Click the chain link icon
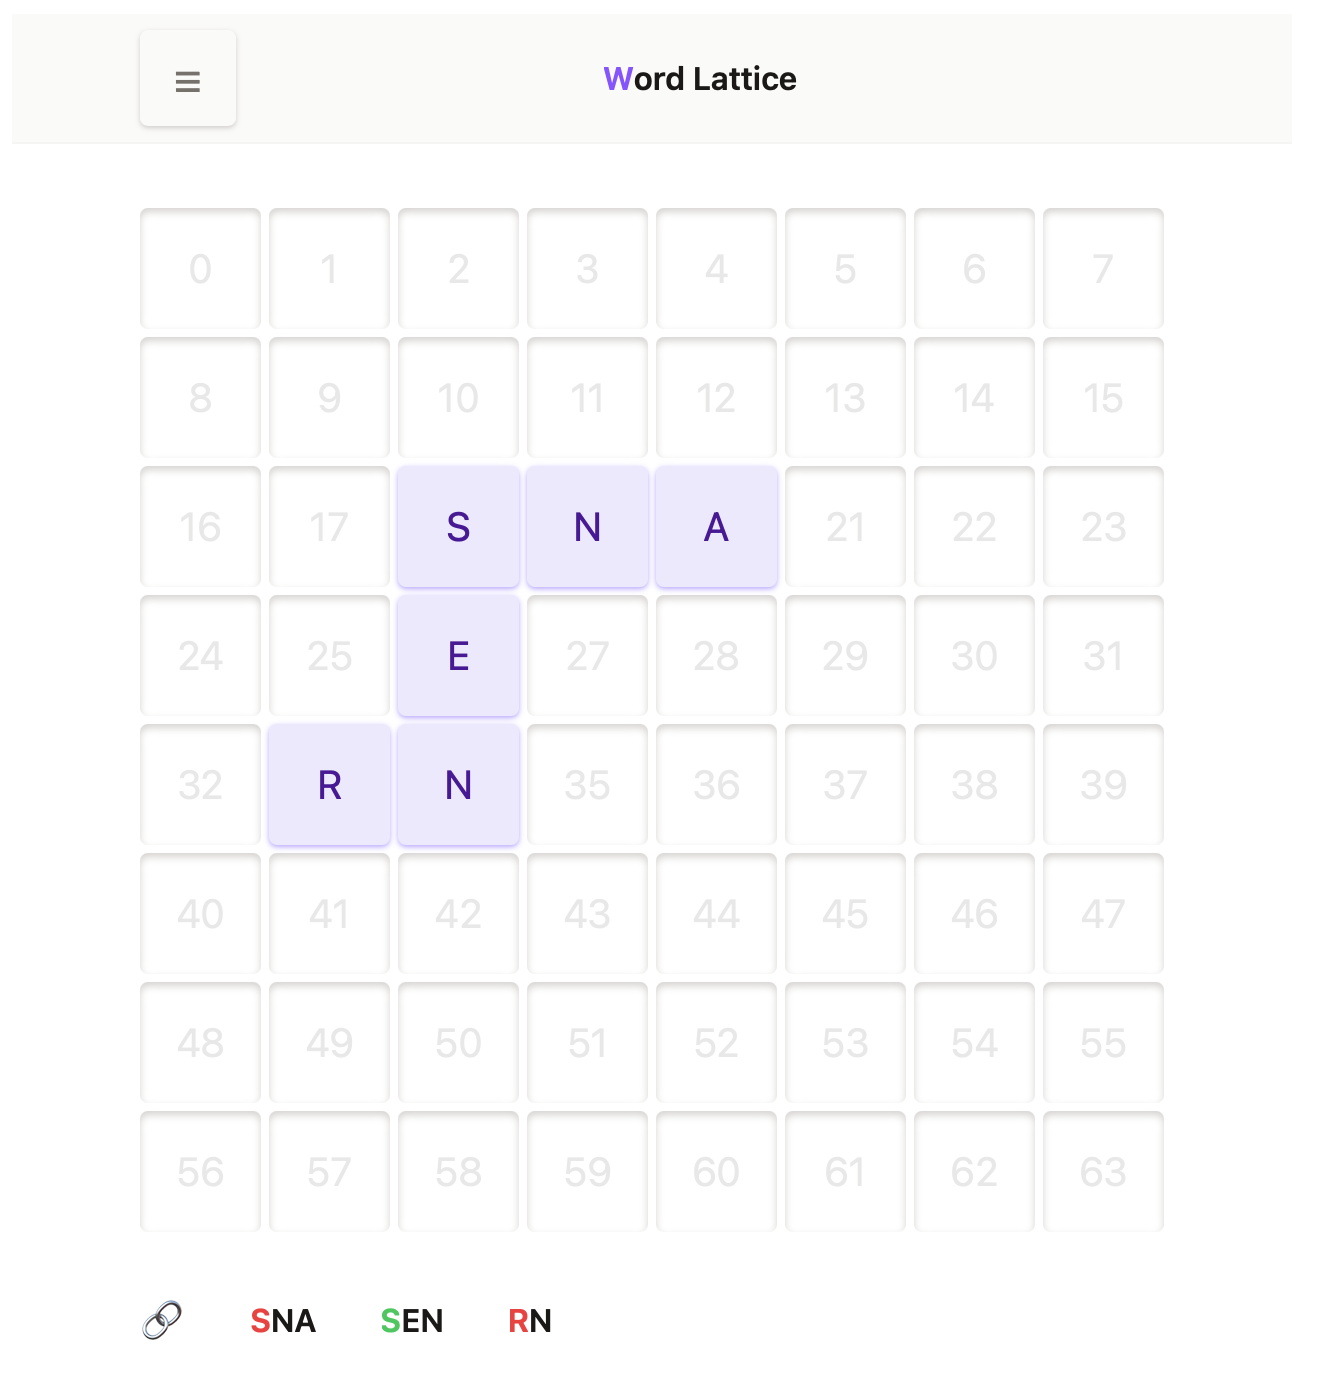Screen dimensions: 1328x1382 click(x=162, y=1320)
